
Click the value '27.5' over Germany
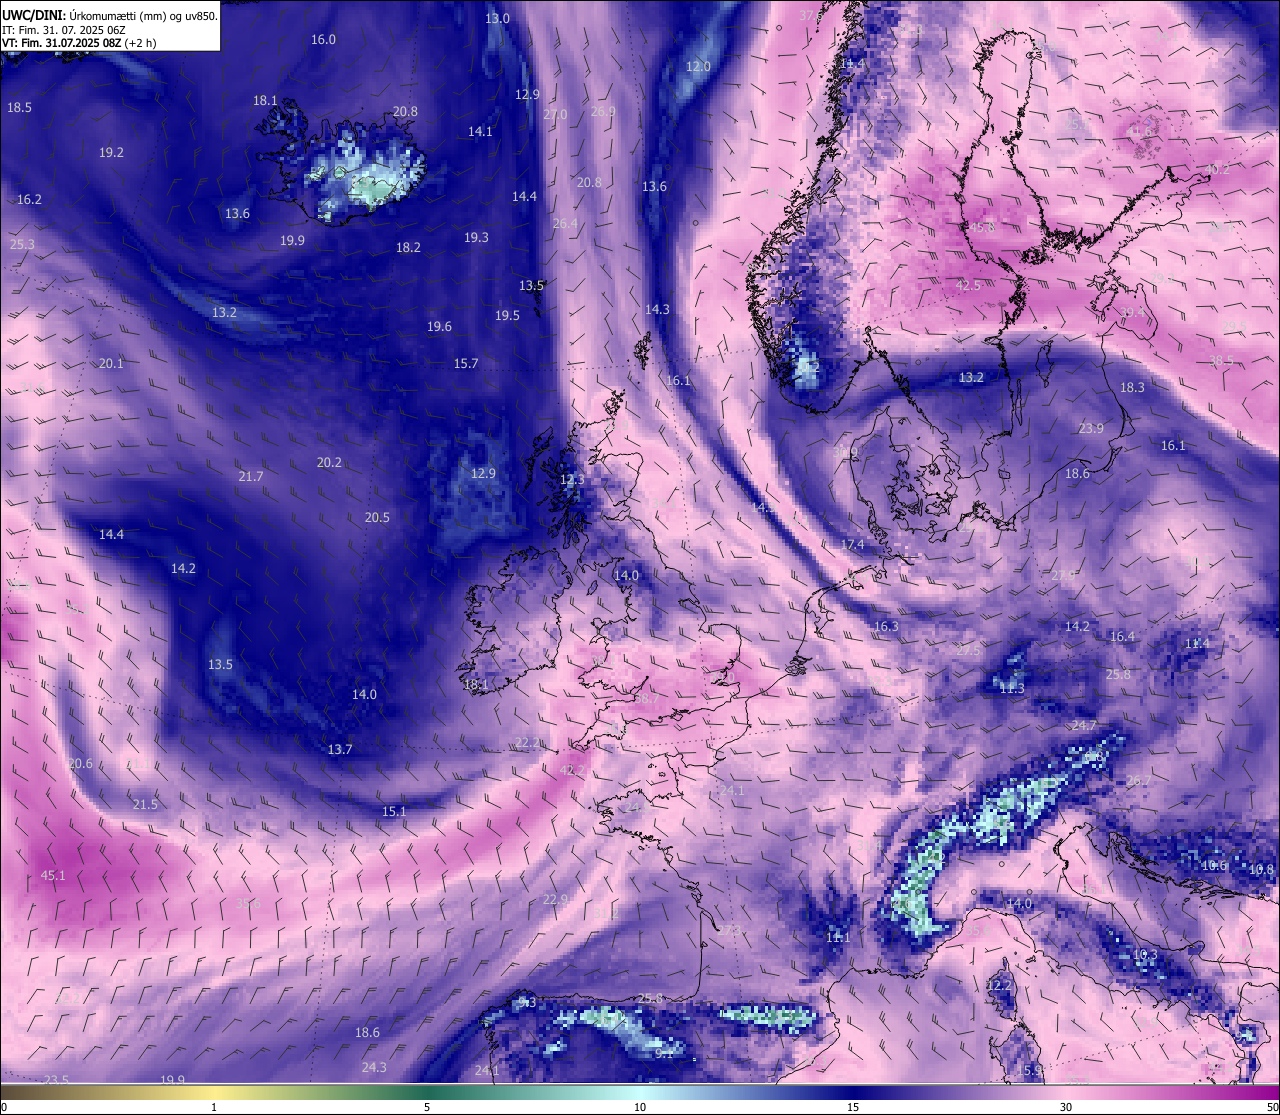tap(968, 650)
